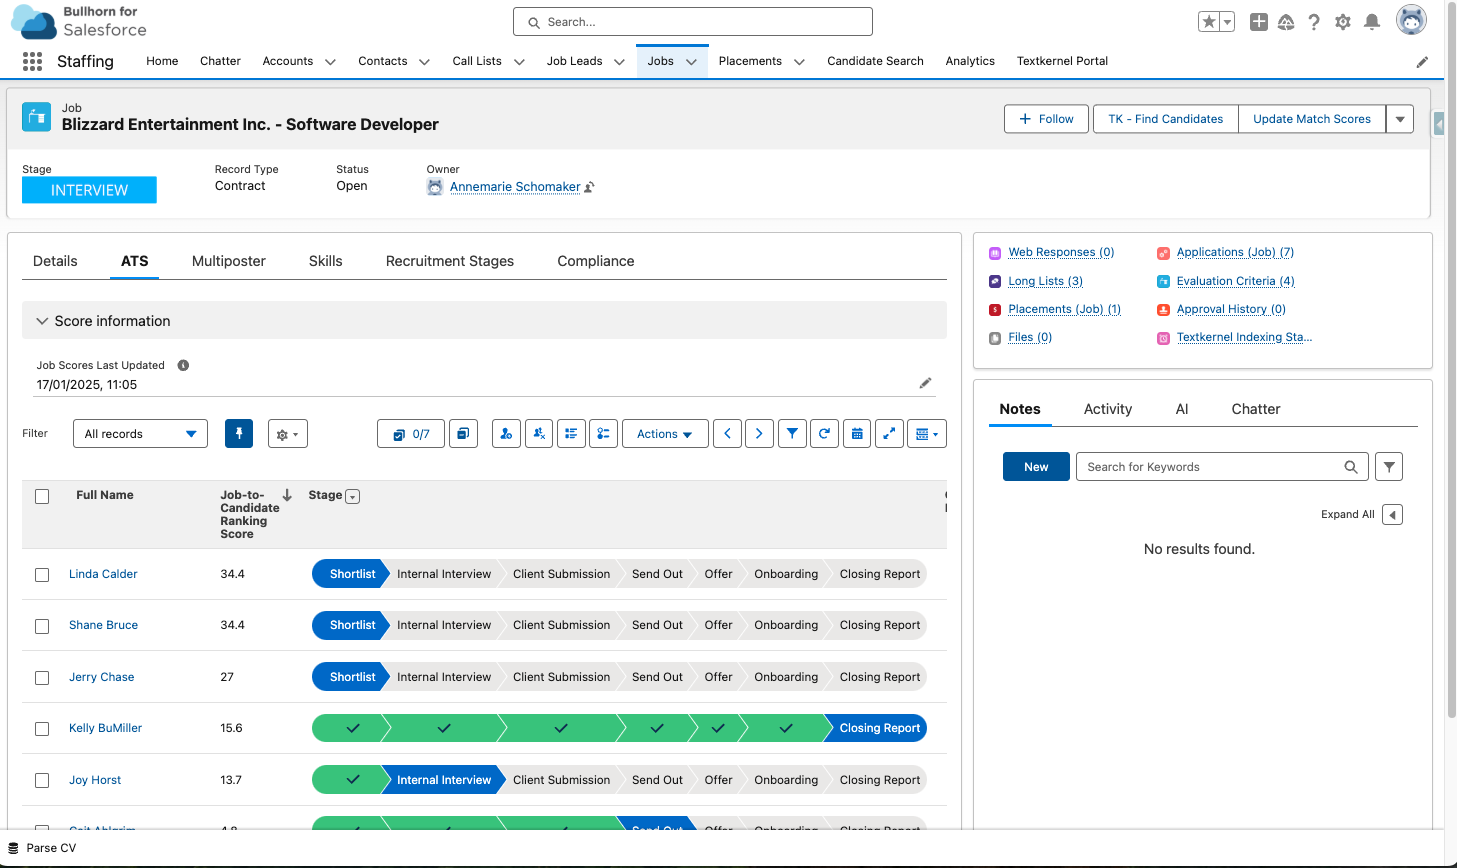Open the App Launcher grid icon
Image resolution: width=1457 pixels, height=868 pixels.
[x=32, y=61]
